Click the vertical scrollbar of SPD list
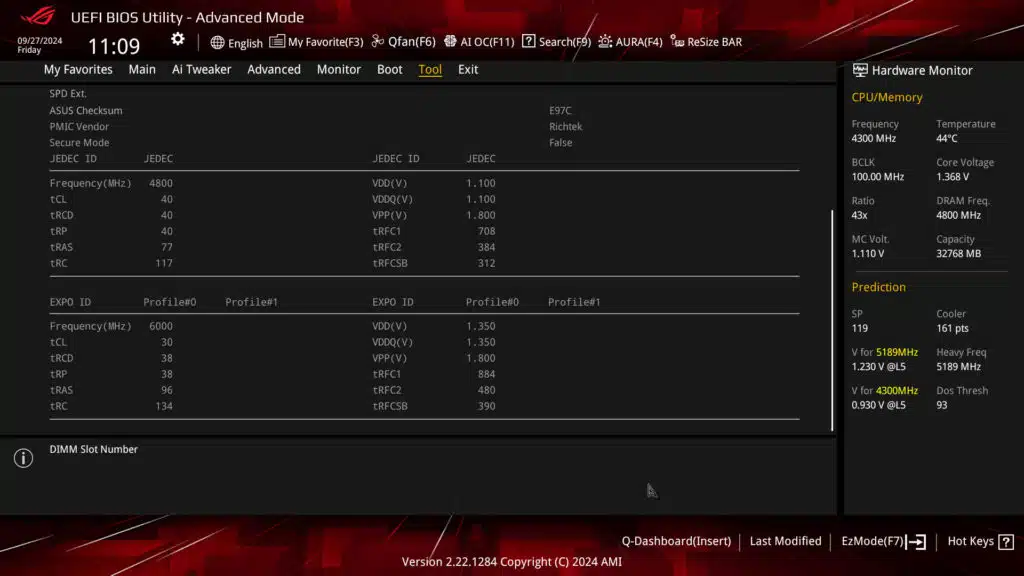Image resolution: width=1024 pixels, height=576 pixels. click(x=832, y=320)
